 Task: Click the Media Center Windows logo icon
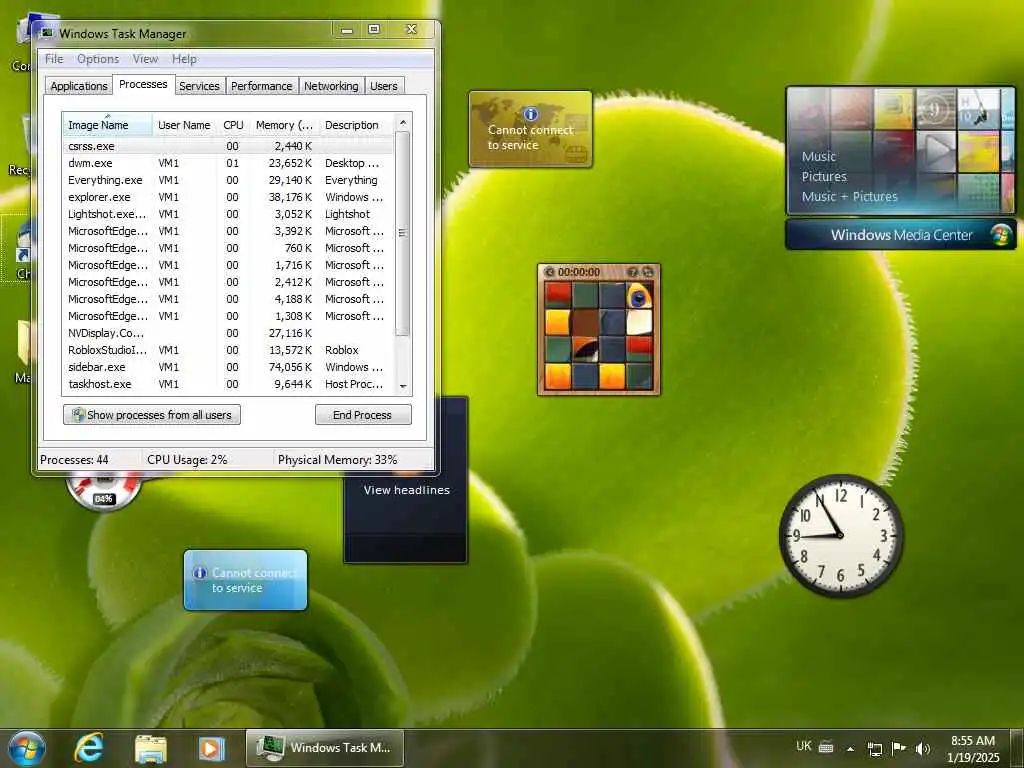pyautogui.click(x=1000, y=235)
